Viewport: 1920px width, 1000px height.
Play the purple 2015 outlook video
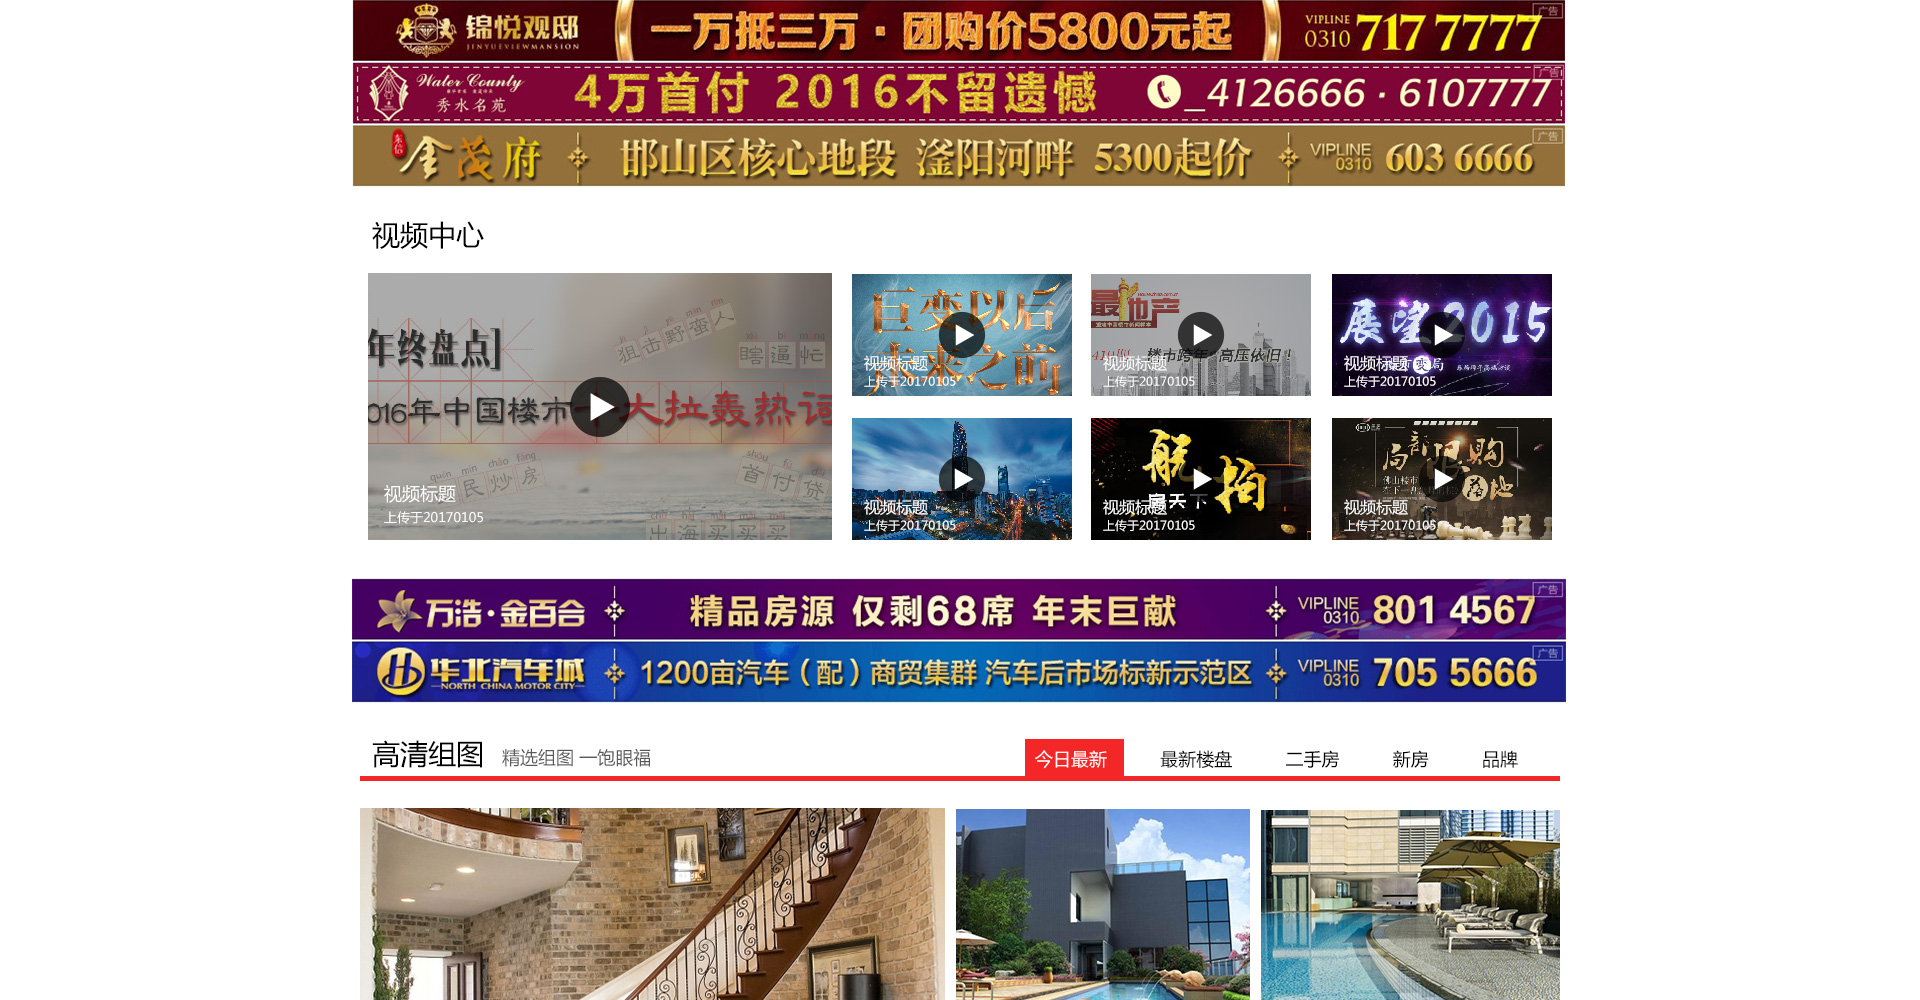click(1441, 335)
